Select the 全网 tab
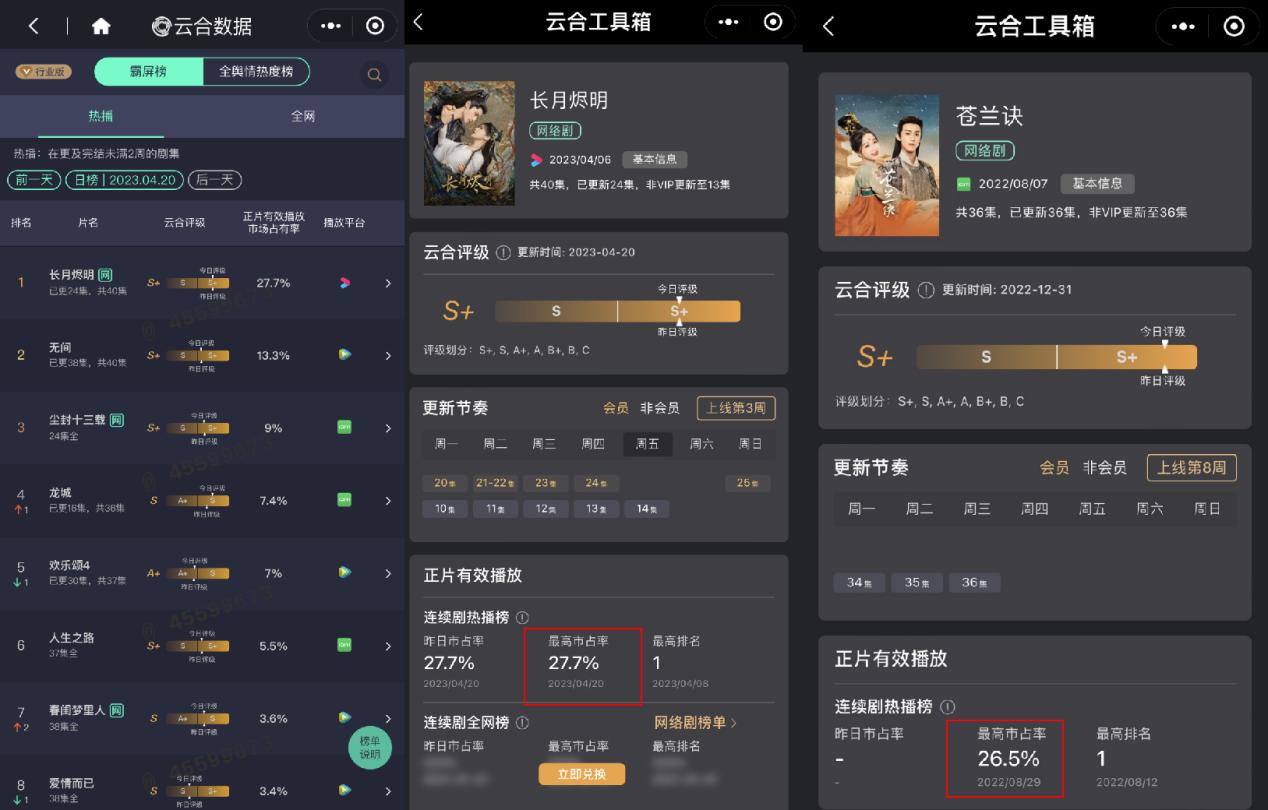Screen dimensions: 1268x810 pos(303,116)
